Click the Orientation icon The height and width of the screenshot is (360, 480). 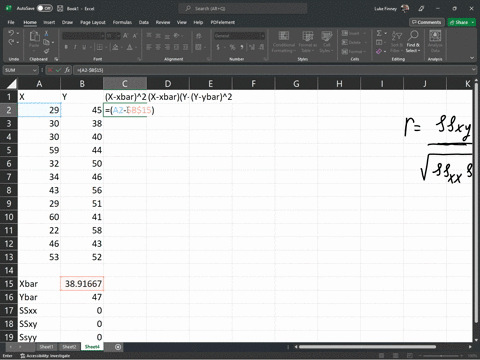(176, 36)
